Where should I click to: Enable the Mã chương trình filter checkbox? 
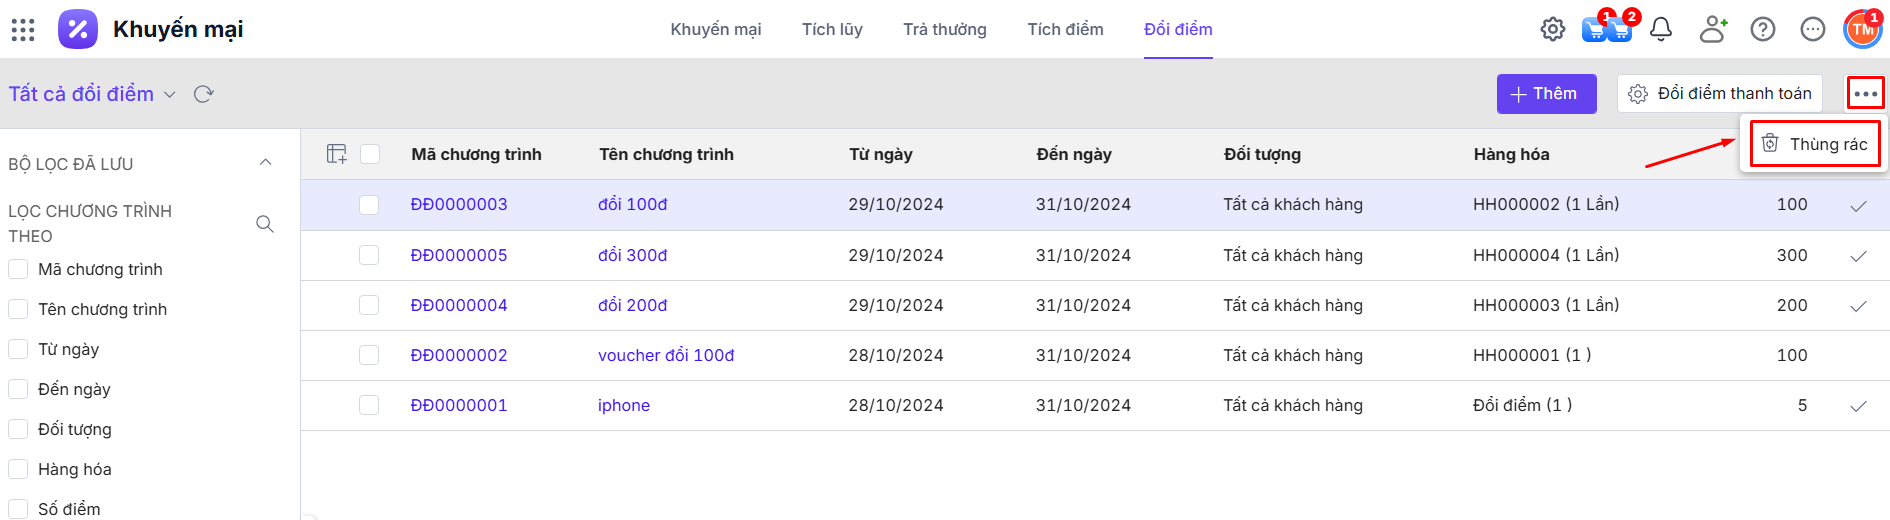[18, 269]
